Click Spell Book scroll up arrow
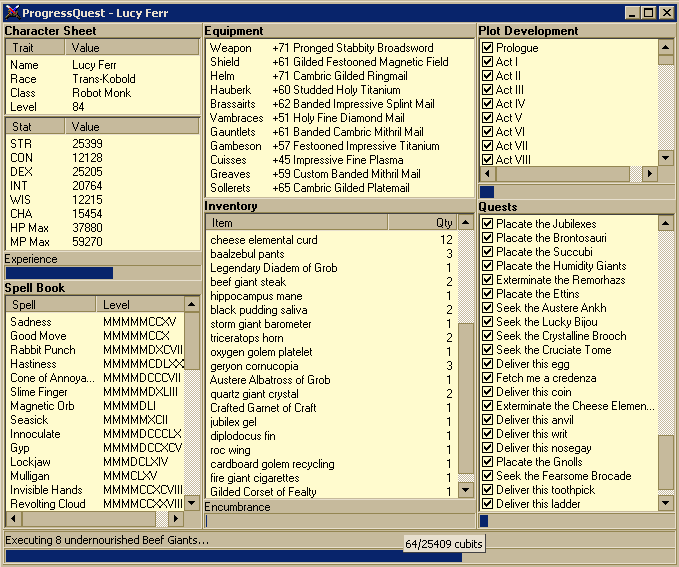 tap(192, 305)
